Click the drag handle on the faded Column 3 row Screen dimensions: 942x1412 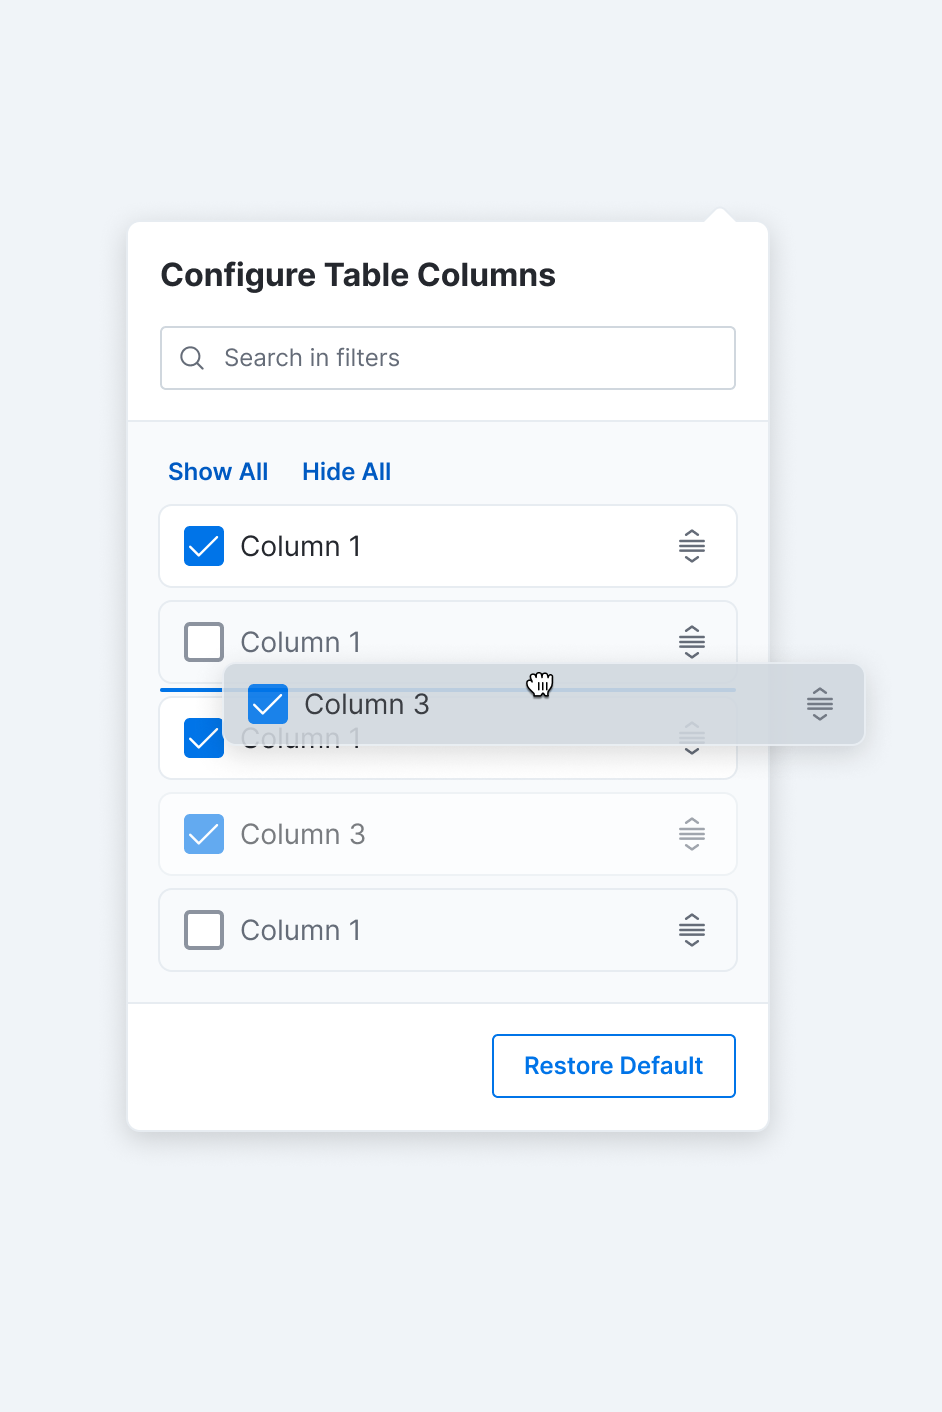(x=692, y=834)
